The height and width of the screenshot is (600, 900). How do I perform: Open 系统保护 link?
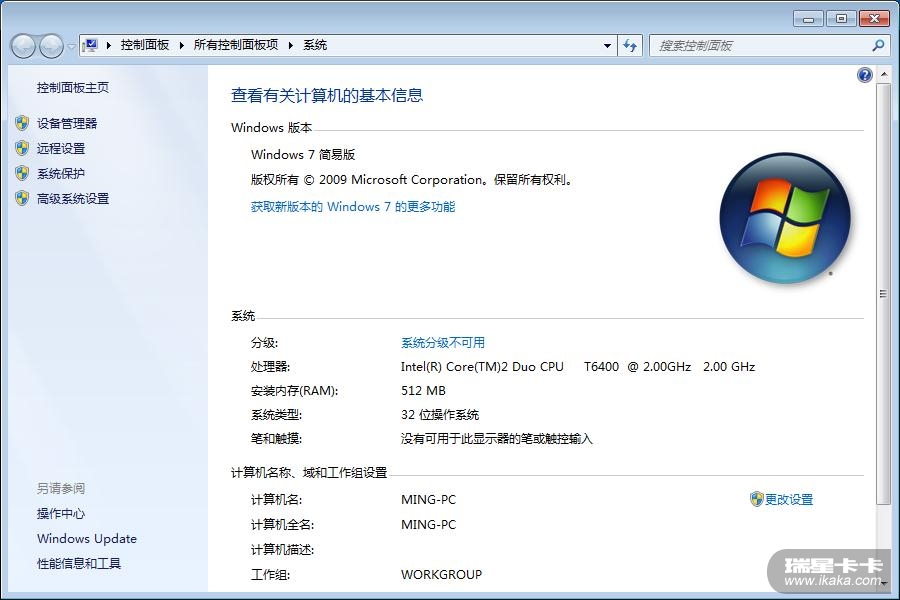click(61, 173)
